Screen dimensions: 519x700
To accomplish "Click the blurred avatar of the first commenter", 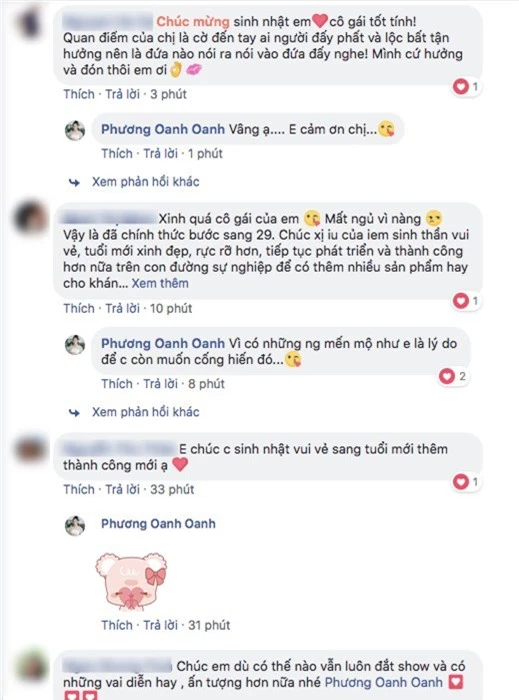I will pyautogui.click(x=30, y=22).
